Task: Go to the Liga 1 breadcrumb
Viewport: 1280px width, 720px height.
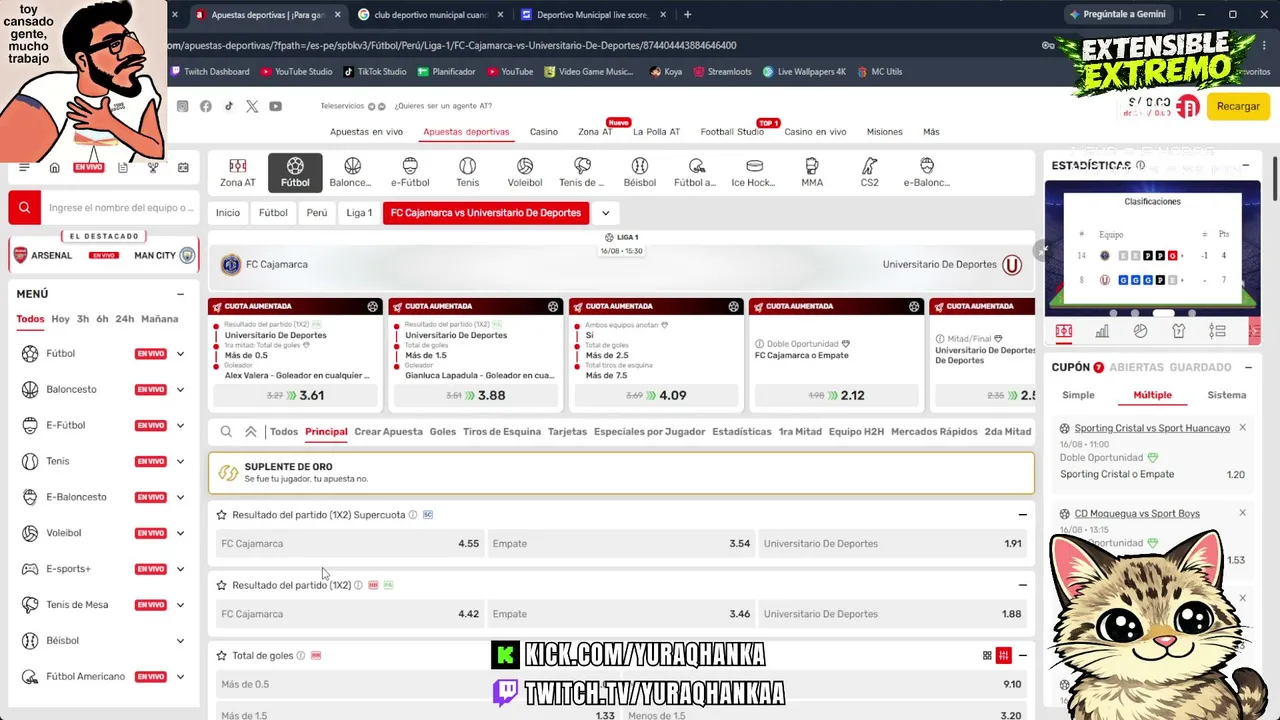Action: click(359, 213)
